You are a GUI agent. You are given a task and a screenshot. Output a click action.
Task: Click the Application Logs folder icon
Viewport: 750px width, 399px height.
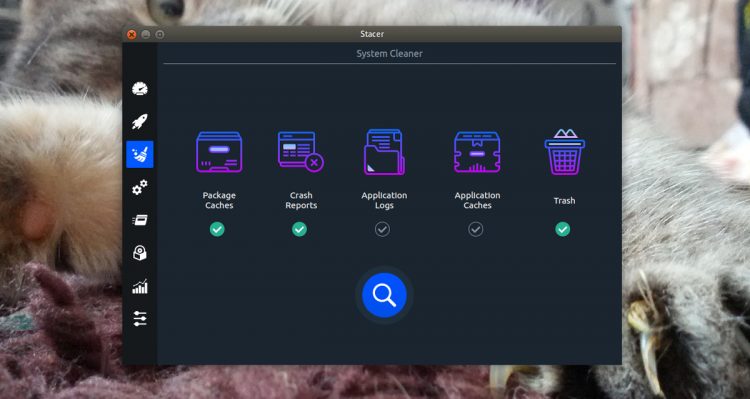click(x=384, y=152)
